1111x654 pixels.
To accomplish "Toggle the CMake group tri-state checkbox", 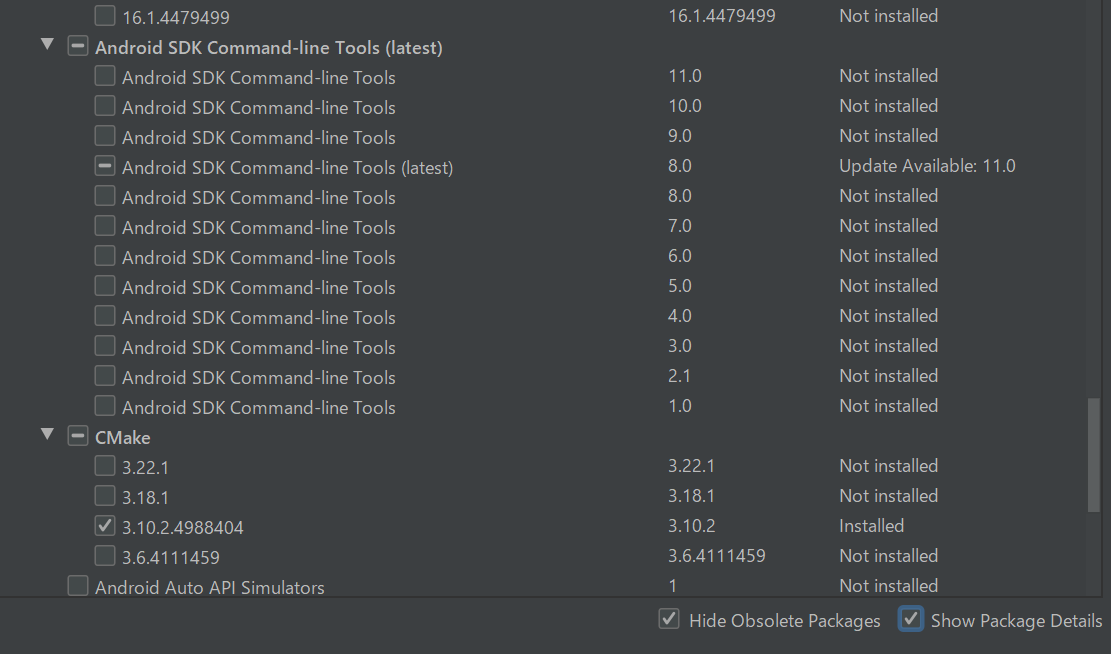I will 77,436.
